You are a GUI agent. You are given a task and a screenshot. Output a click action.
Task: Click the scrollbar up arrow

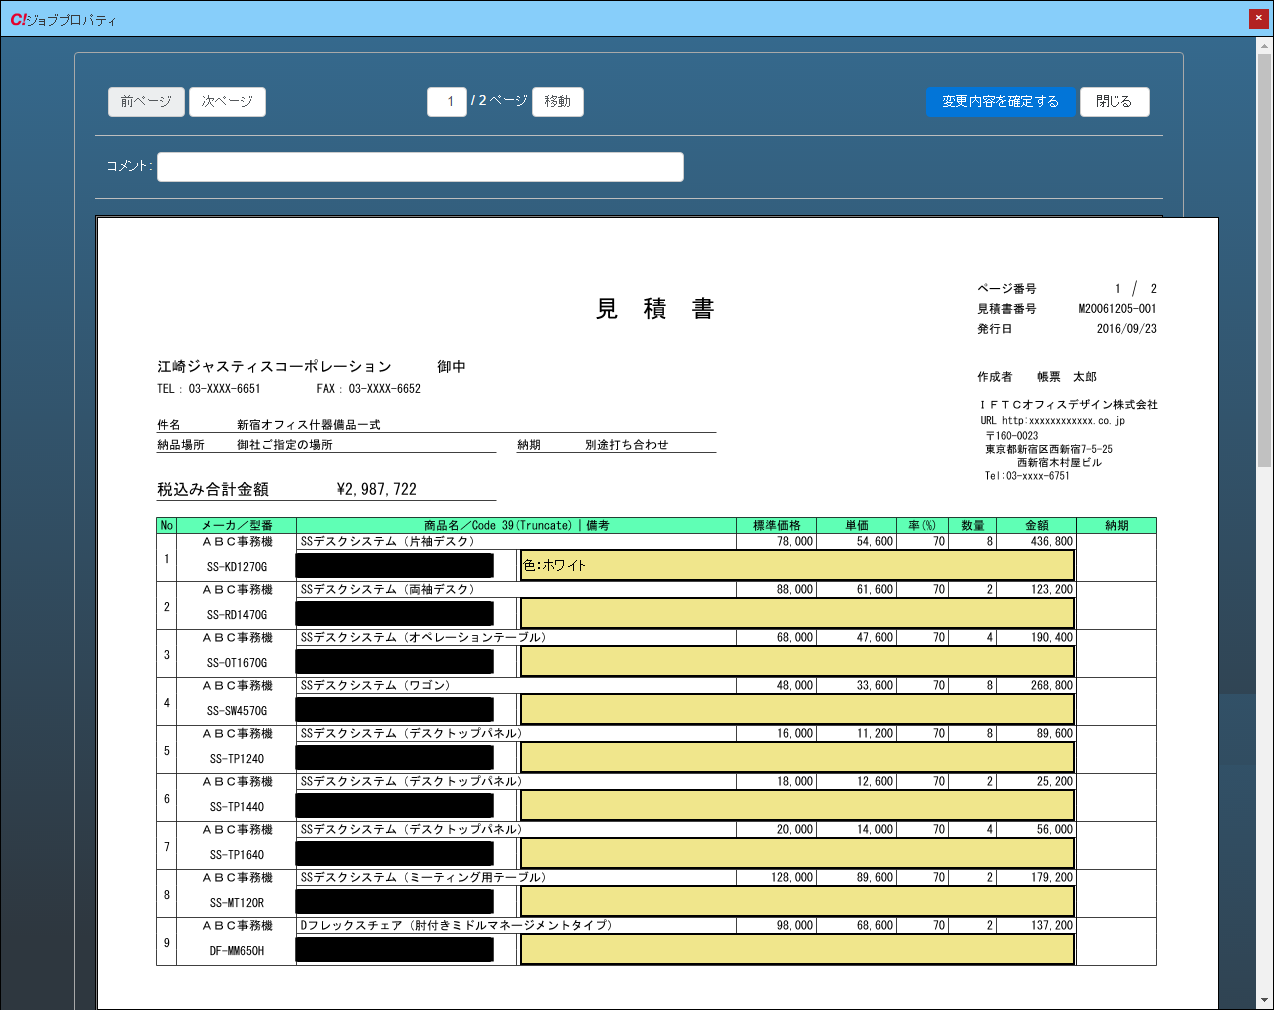pyautogui.click(x=1265, y=45)
